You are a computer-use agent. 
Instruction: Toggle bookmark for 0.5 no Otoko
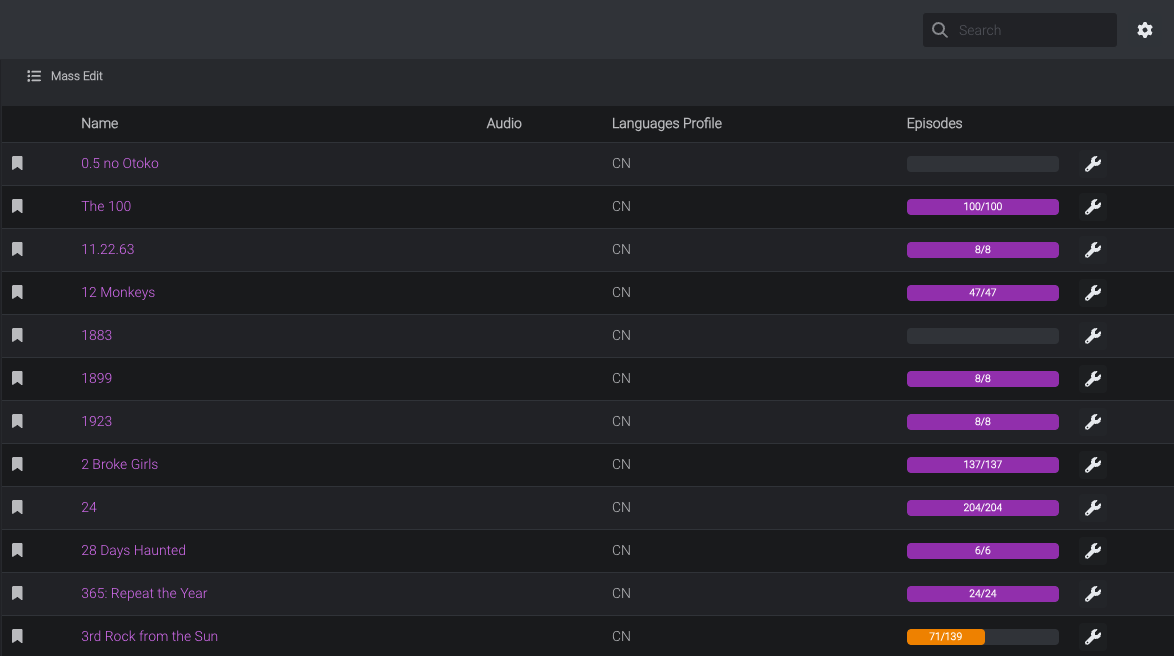17,163
